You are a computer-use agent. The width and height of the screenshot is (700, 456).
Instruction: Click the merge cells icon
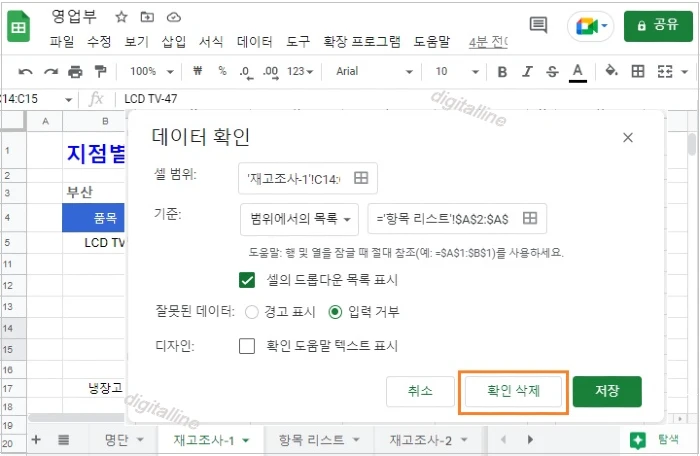pos(665,71)
